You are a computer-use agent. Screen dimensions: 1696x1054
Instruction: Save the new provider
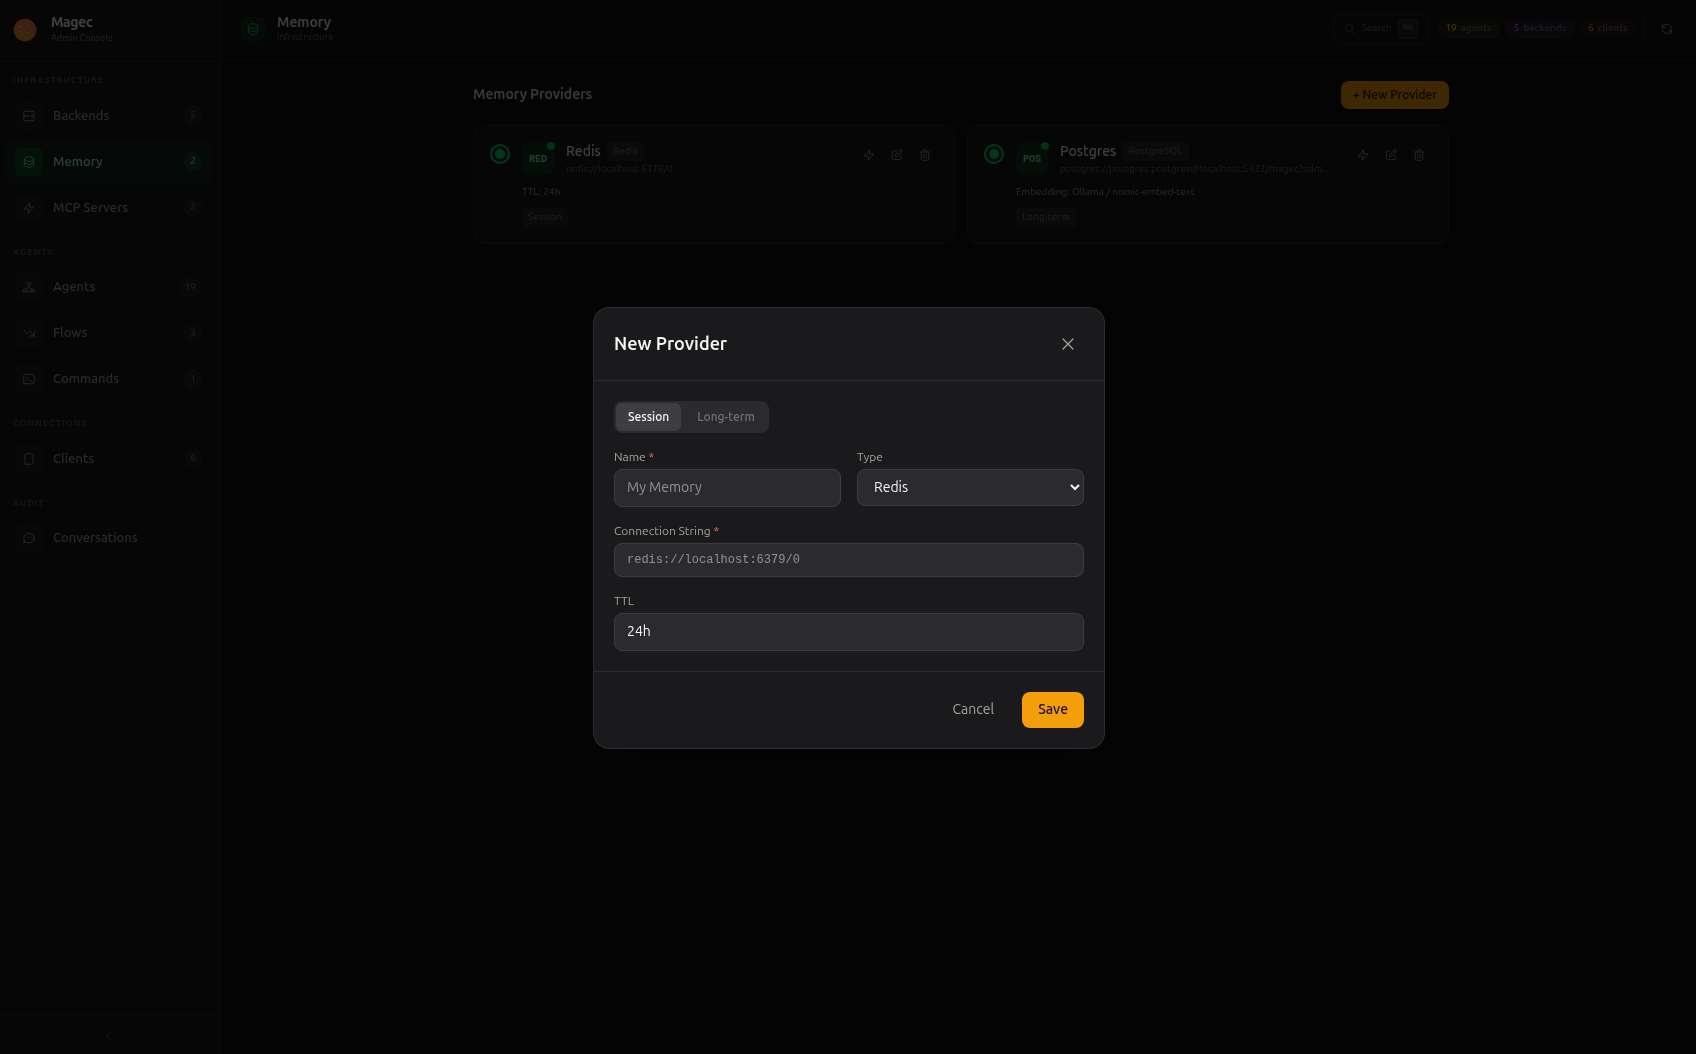point(1052,709)
